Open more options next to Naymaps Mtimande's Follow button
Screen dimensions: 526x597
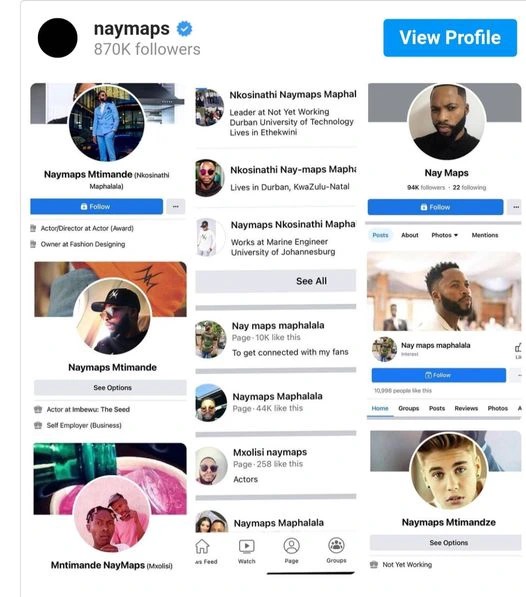pos(176,207)
